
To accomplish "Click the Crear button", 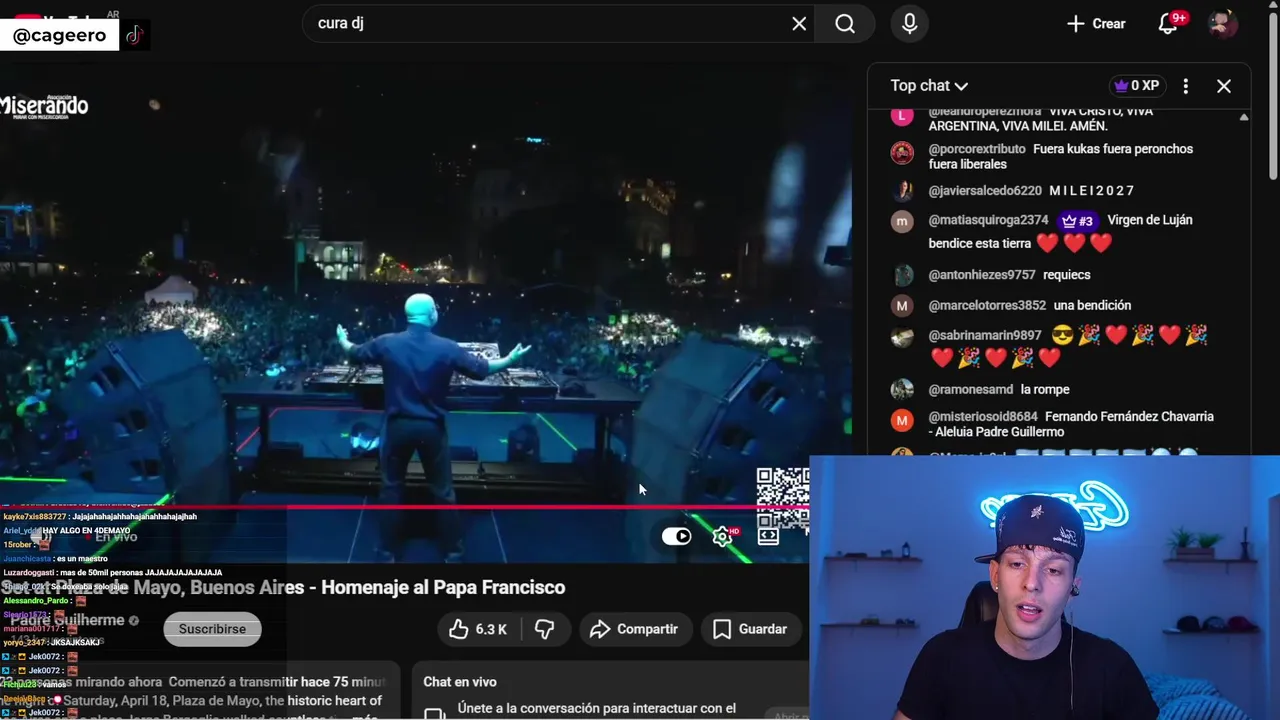I will pos(1096,23).
